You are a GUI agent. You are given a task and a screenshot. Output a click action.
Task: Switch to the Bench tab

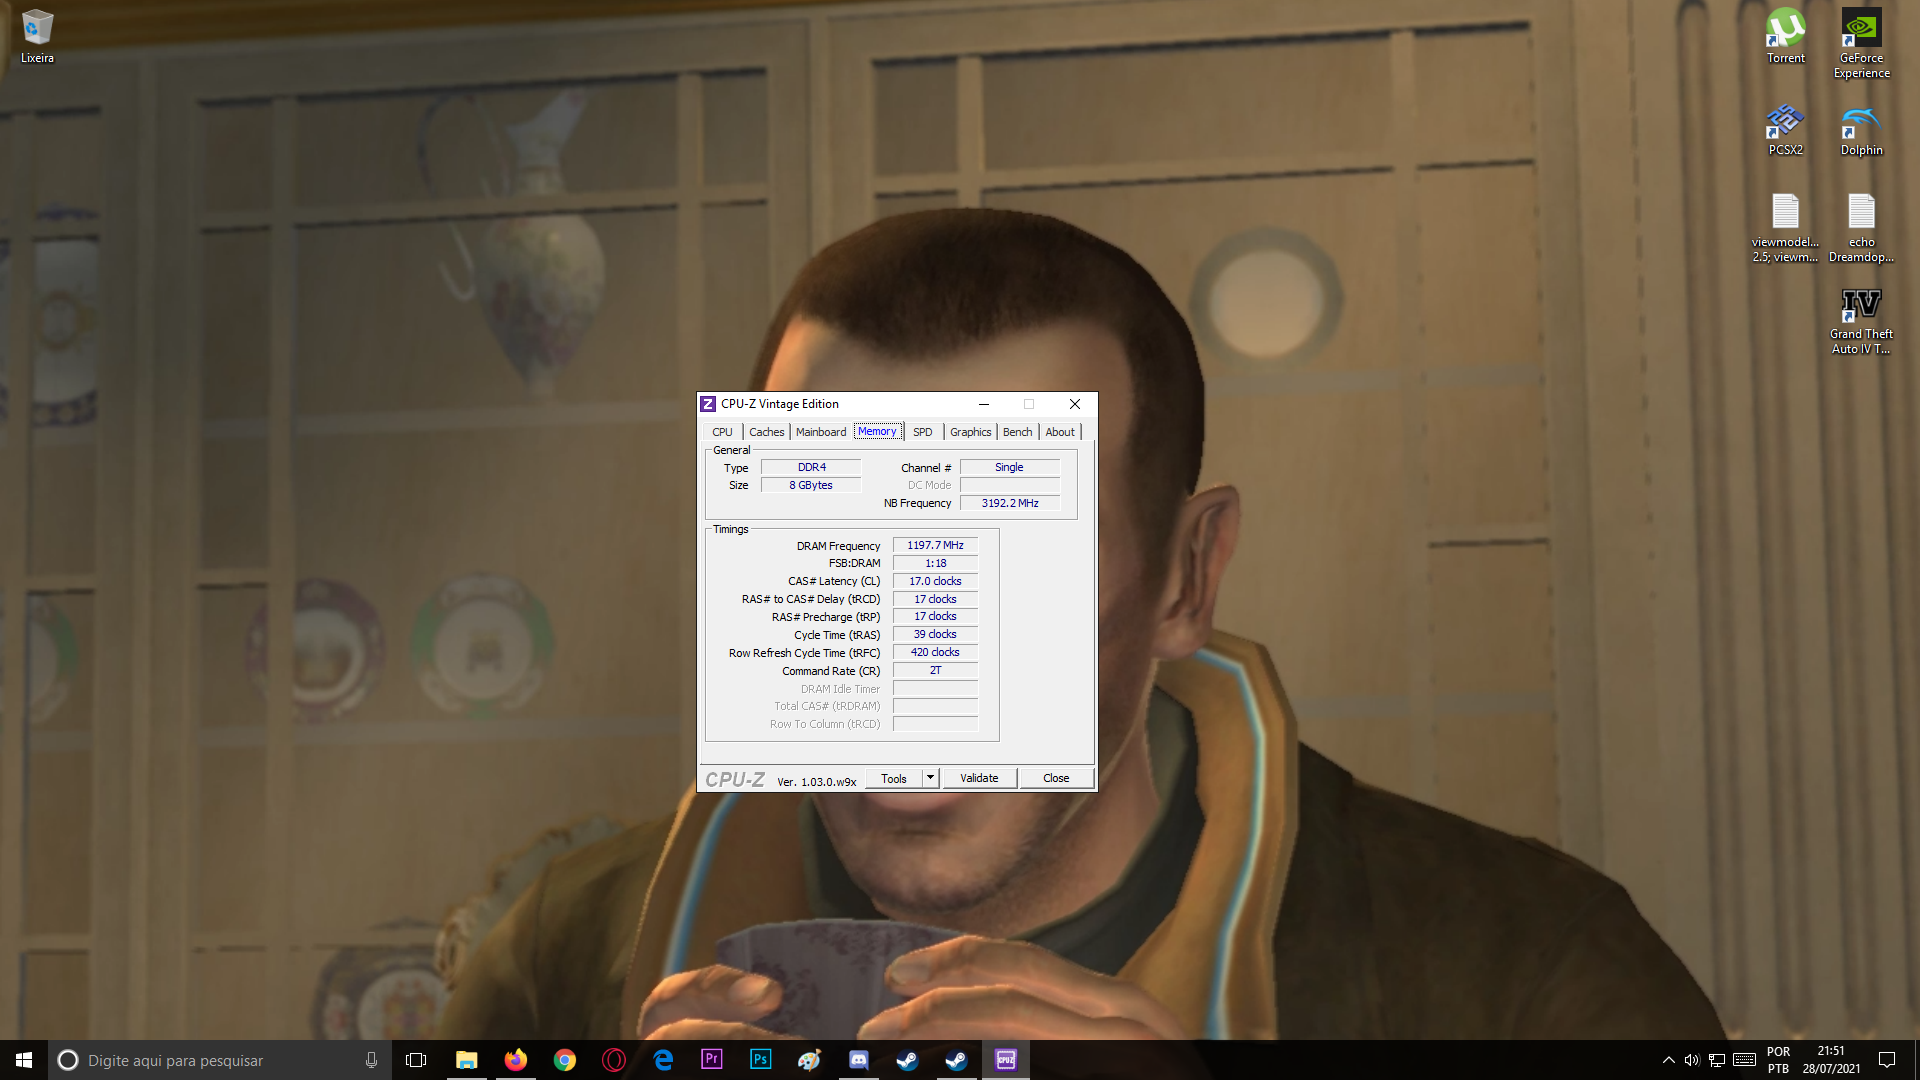click(x=1018, y=432)
